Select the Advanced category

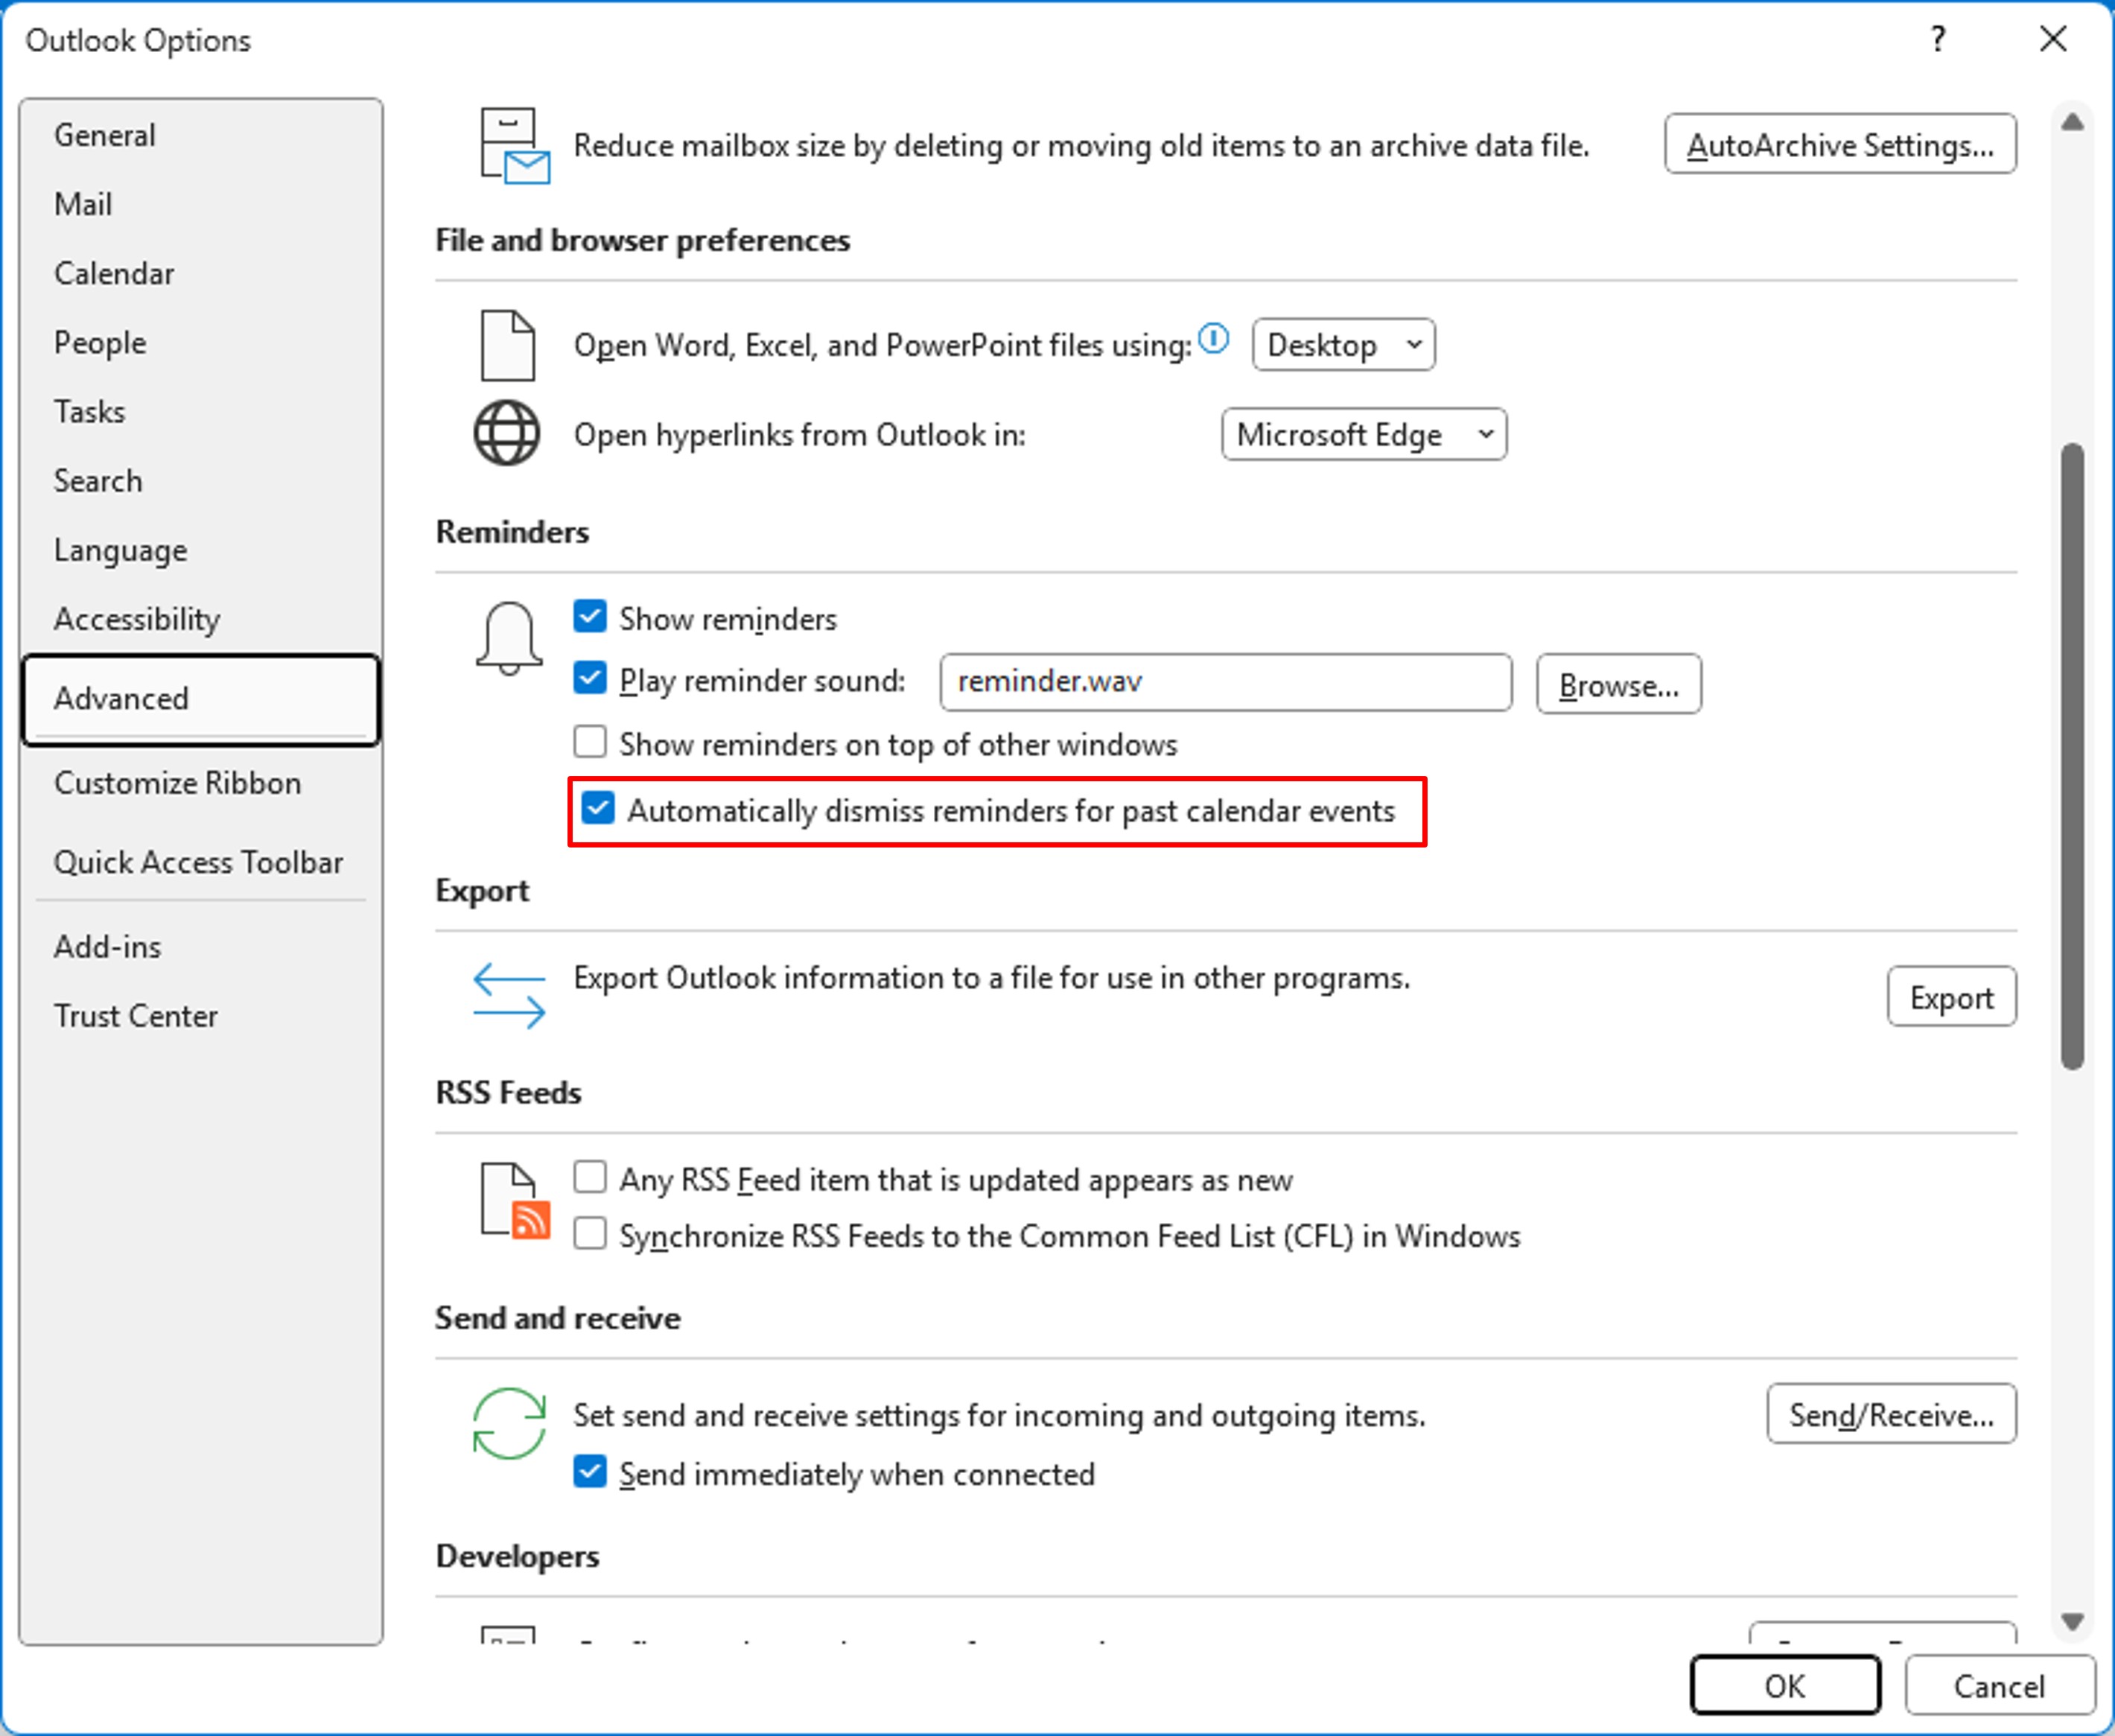(x=201, y=699)
